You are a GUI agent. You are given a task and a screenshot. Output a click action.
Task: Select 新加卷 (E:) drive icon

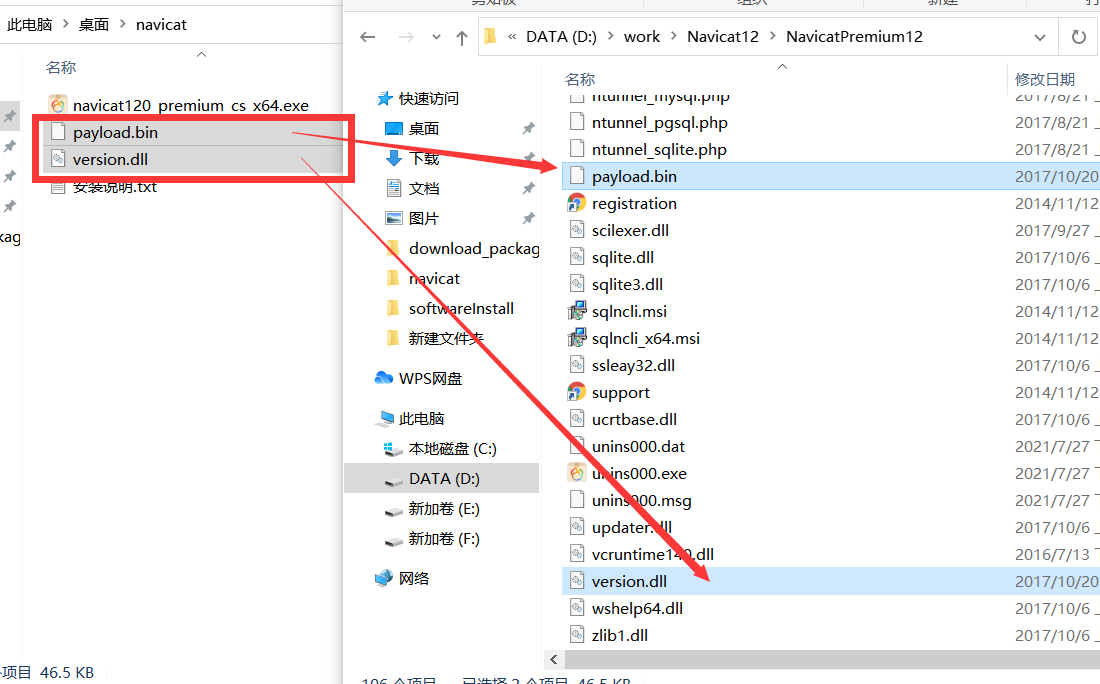point(394,510)
